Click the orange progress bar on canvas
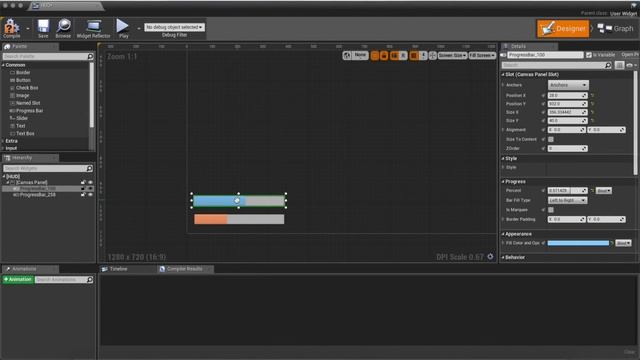 coord(239,219)
